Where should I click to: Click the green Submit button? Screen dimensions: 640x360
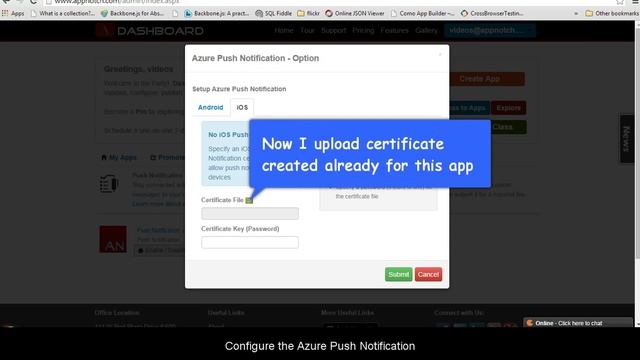point(398,274)
